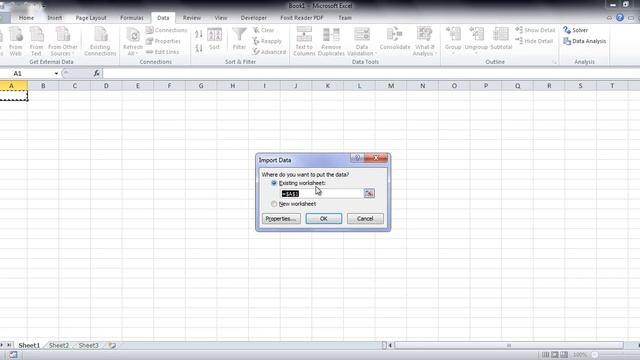Select column header M
Viewport: 640px width, 360px height.
[x=391, y=86]
